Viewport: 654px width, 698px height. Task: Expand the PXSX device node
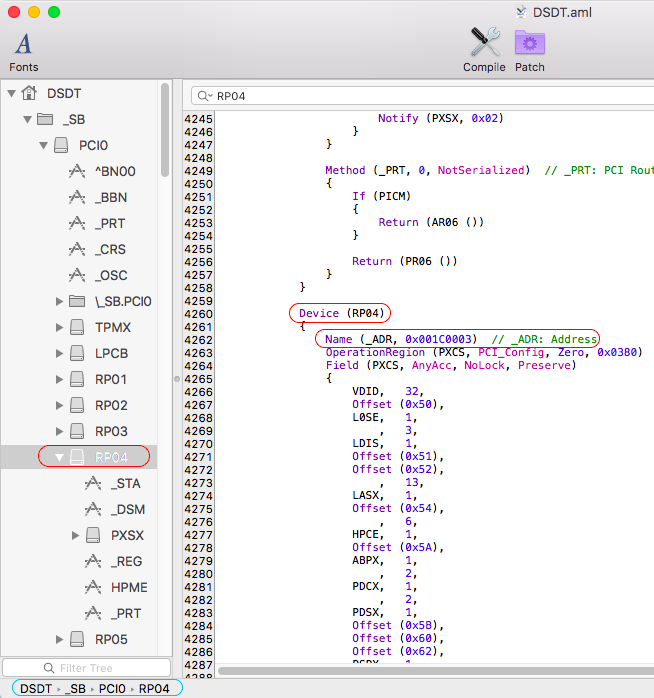75,535
